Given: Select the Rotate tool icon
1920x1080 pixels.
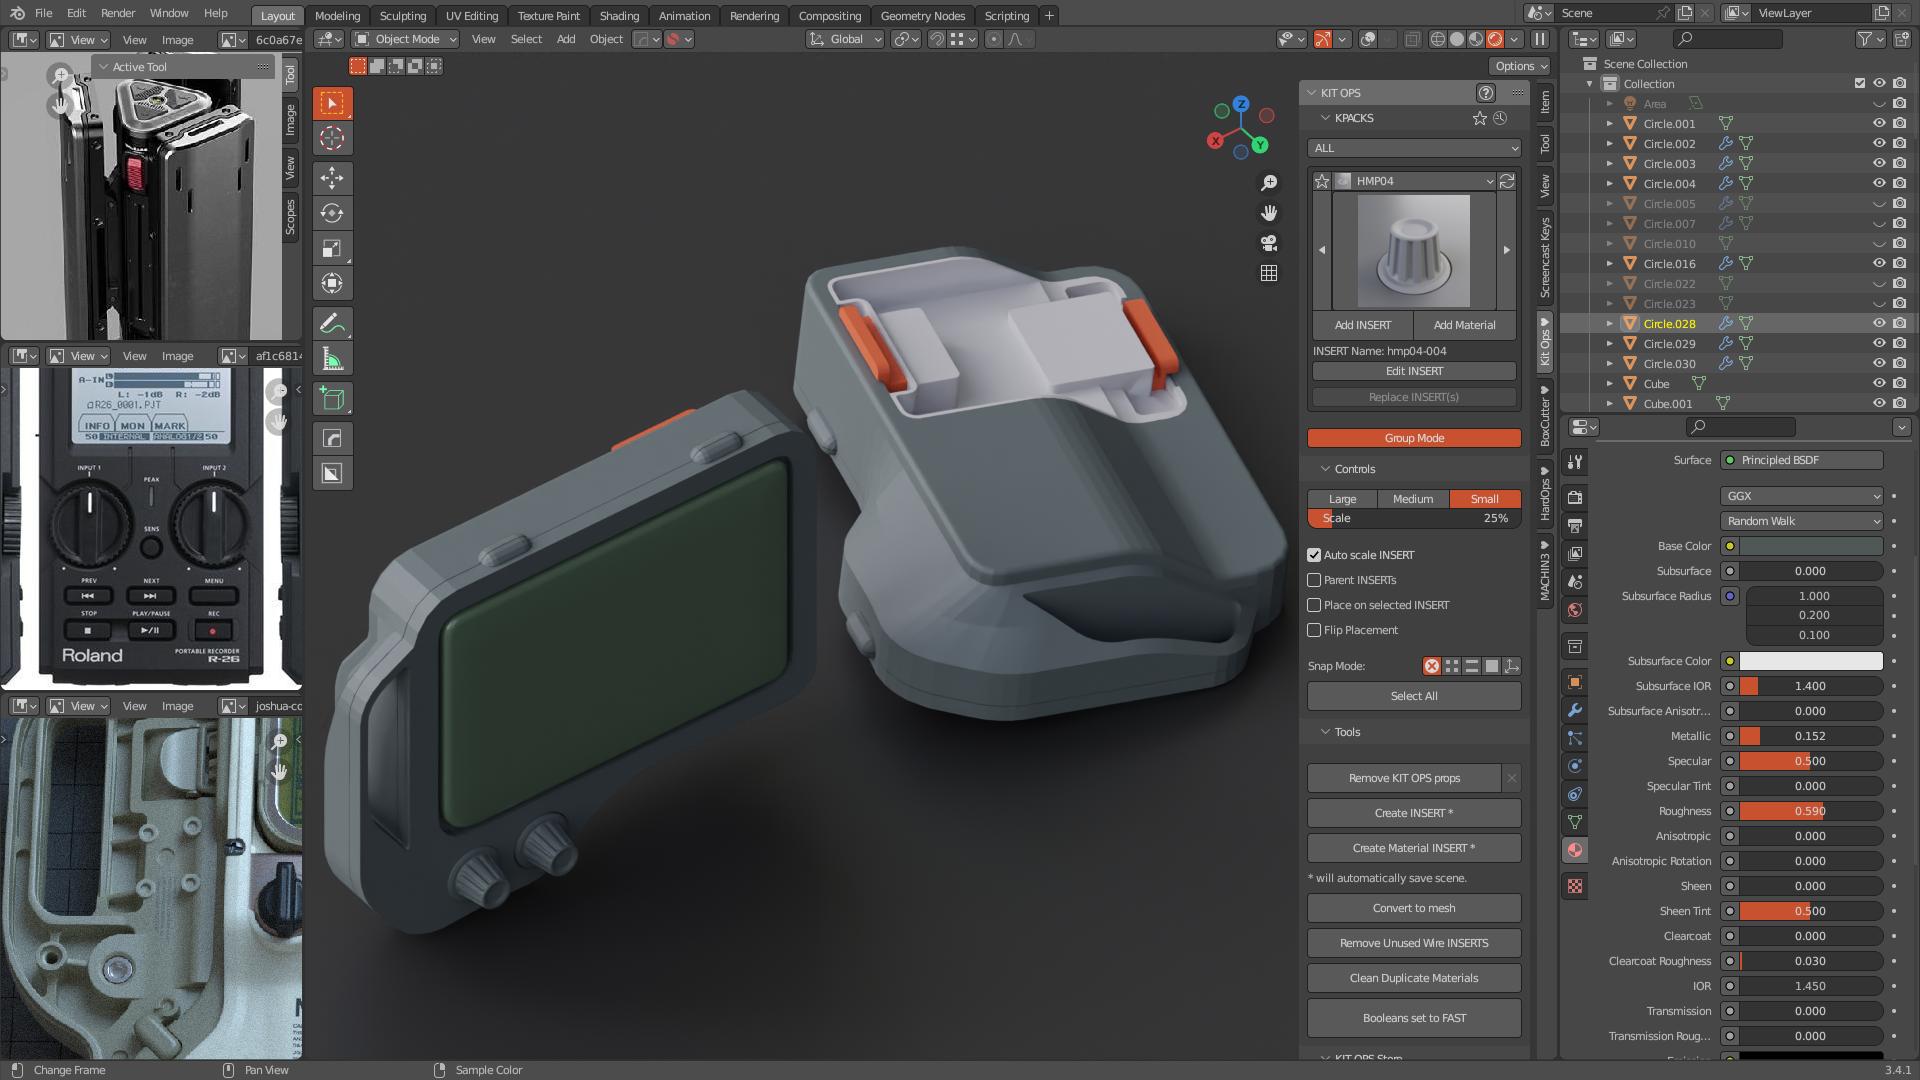Looking at the screenshot, I should [x=332, y=213].
